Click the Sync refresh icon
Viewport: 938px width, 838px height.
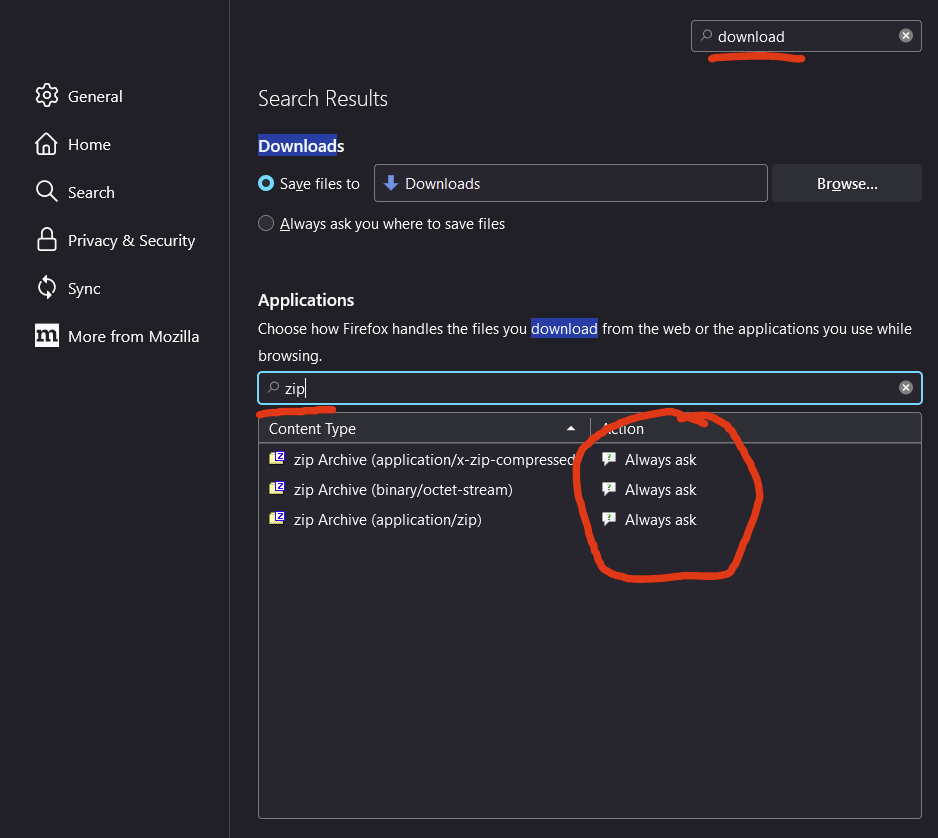(x=47, y=288)
